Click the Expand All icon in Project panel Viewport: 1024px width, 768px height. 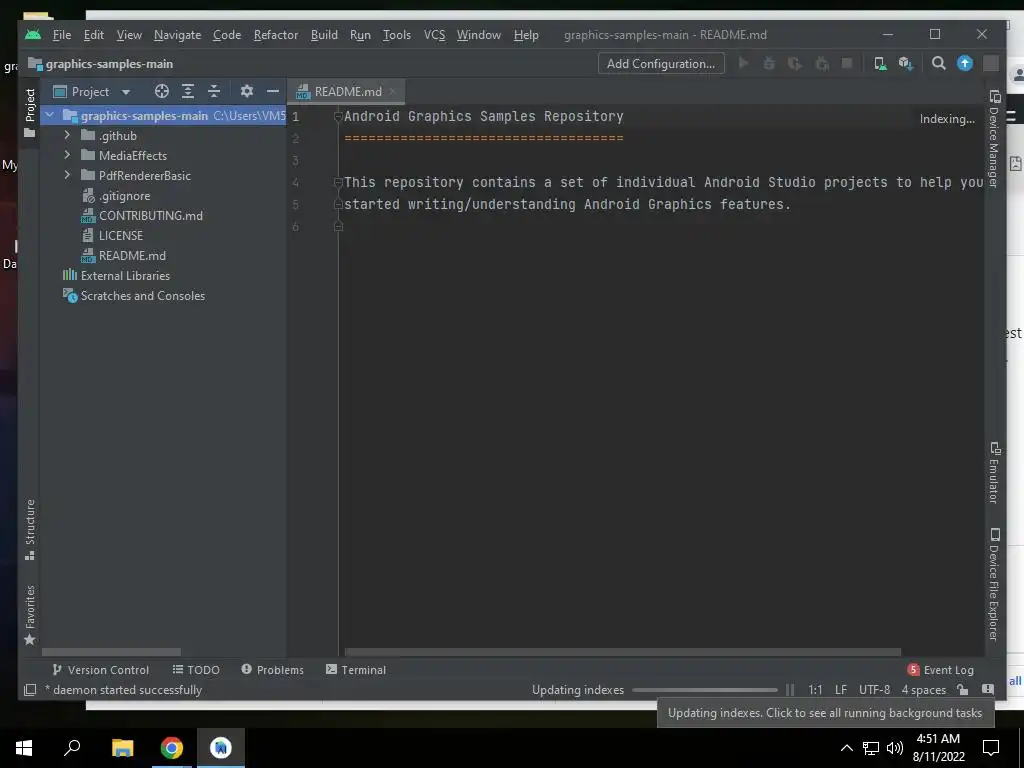(x=188, y=91)
